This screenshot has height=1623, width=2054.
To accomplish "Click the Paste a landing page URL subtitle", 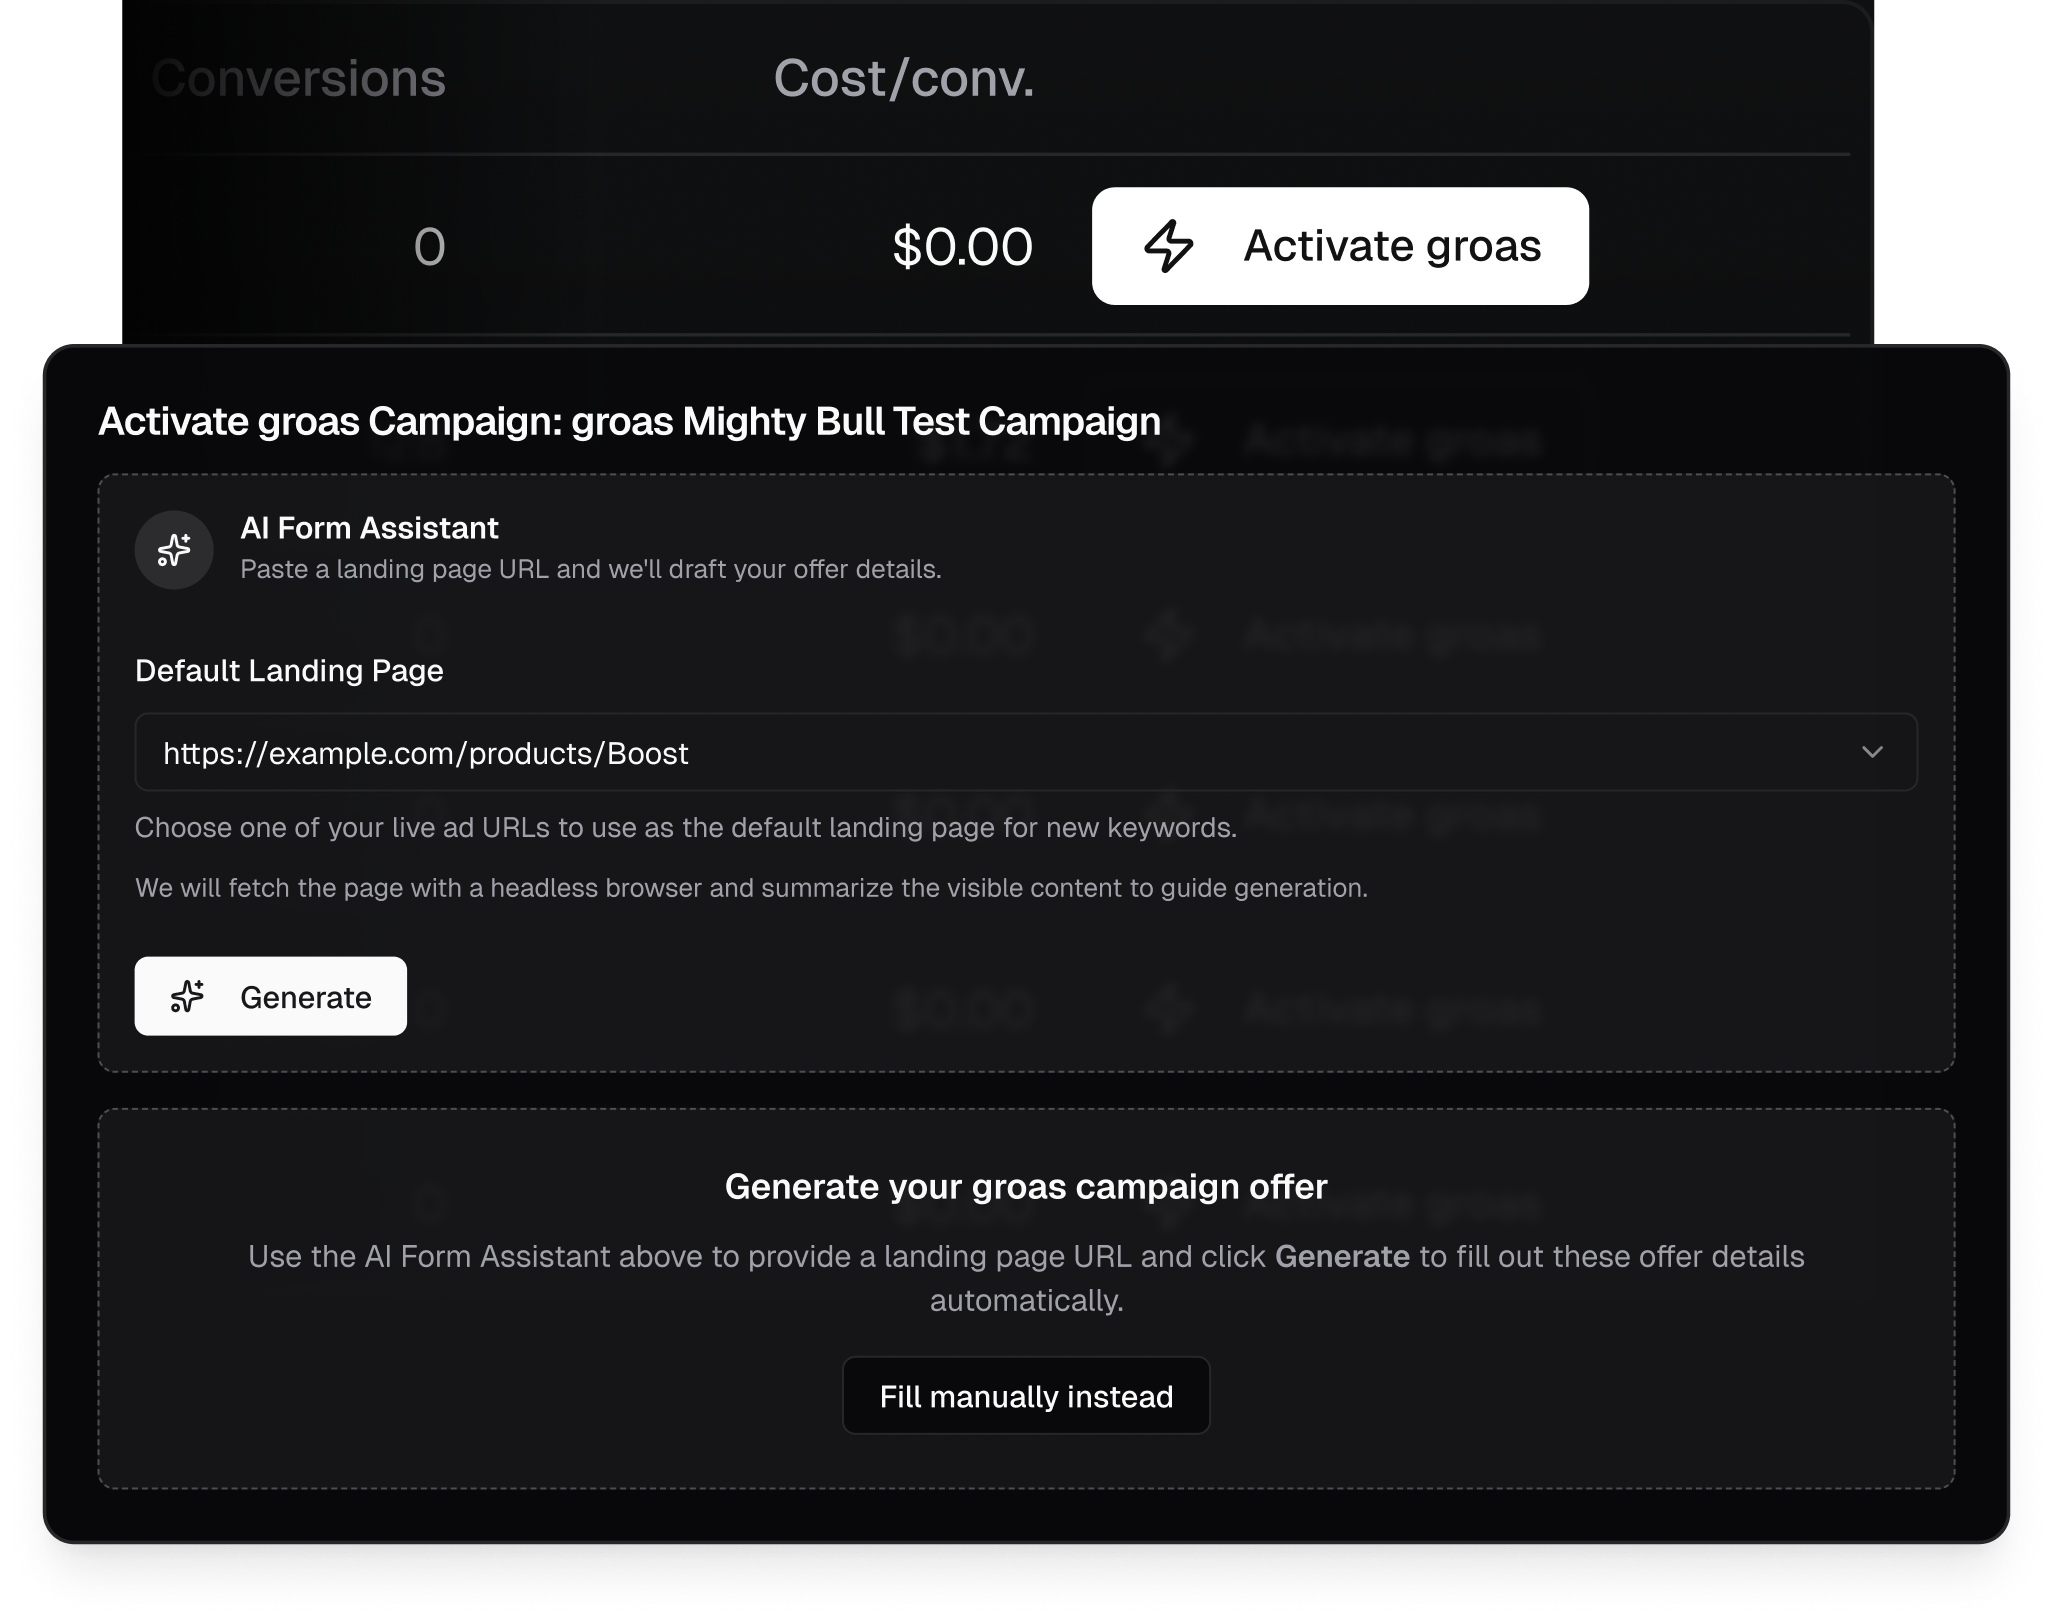I will pos(590,570).
